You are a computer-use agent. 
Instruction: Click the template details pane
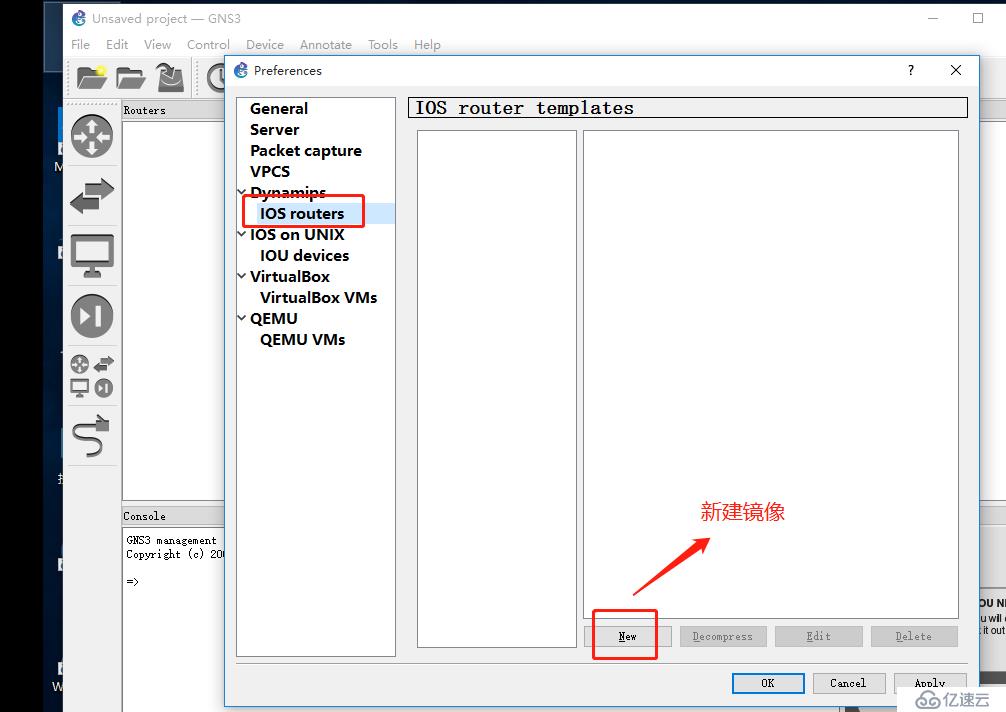[771, 374]
